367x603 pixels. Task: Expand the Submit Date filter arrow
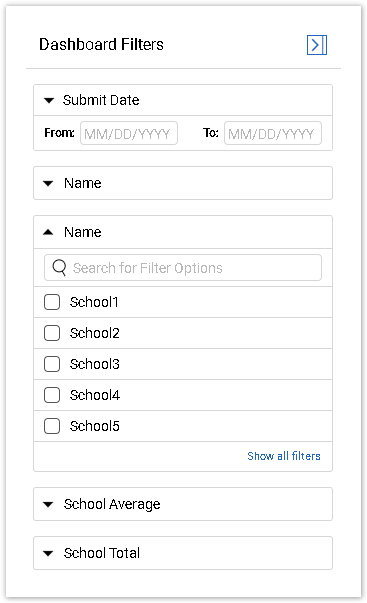(x=49, y=101)
